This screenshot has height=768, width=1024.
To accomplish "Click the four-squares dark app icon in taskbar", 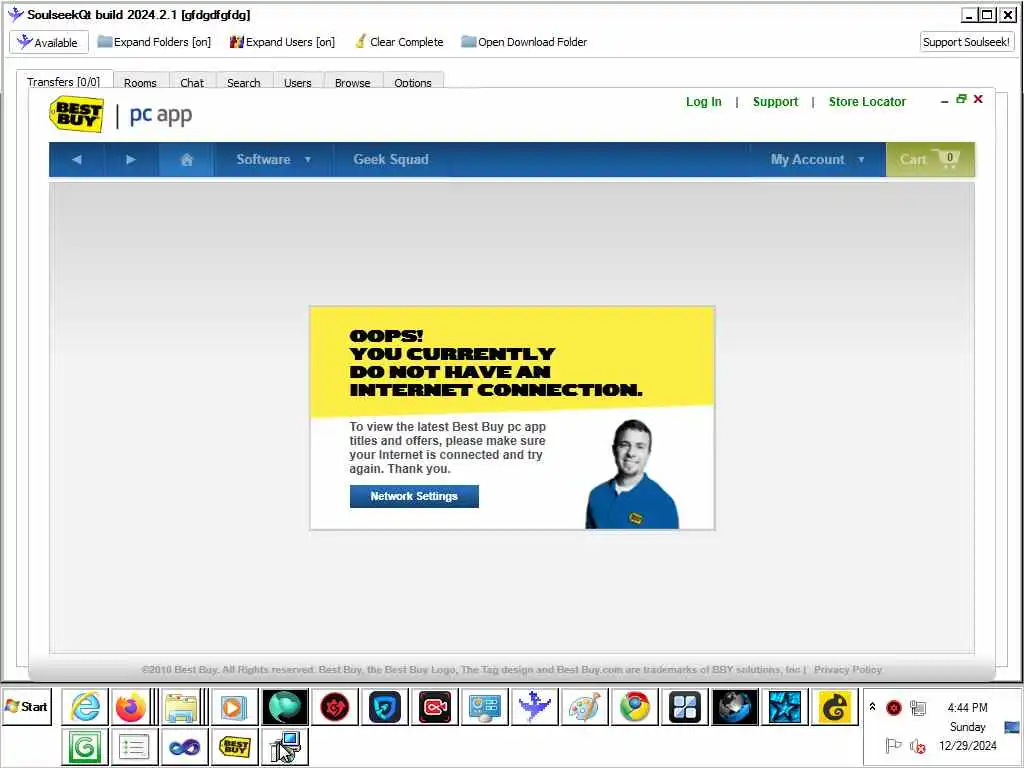I will tap(684, 707).
